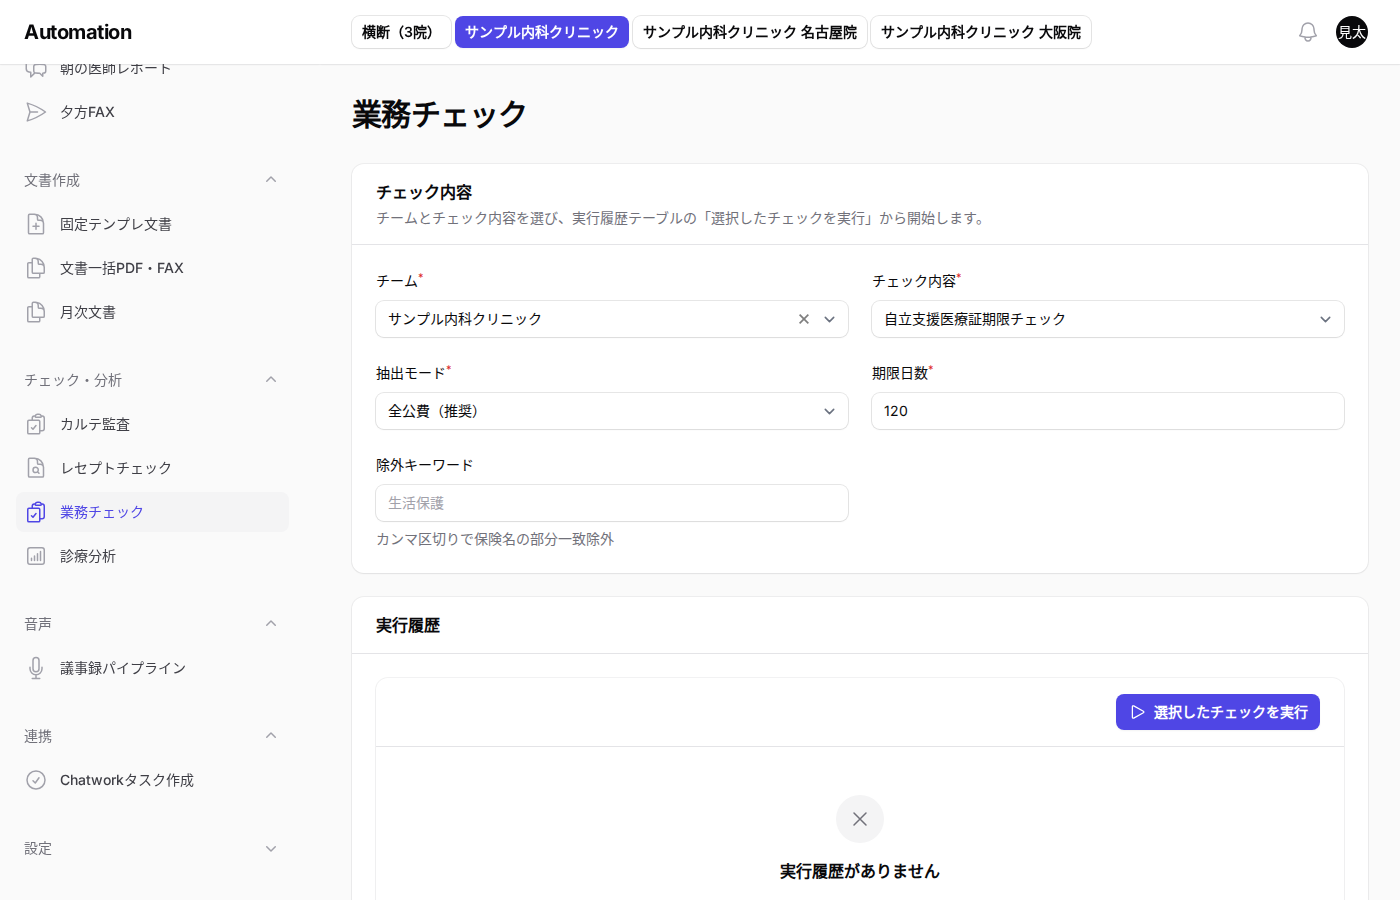Screen dimensions: 1400x900
Task: Collapse the 文書作成 sidebar section
Action: [271, 180]
